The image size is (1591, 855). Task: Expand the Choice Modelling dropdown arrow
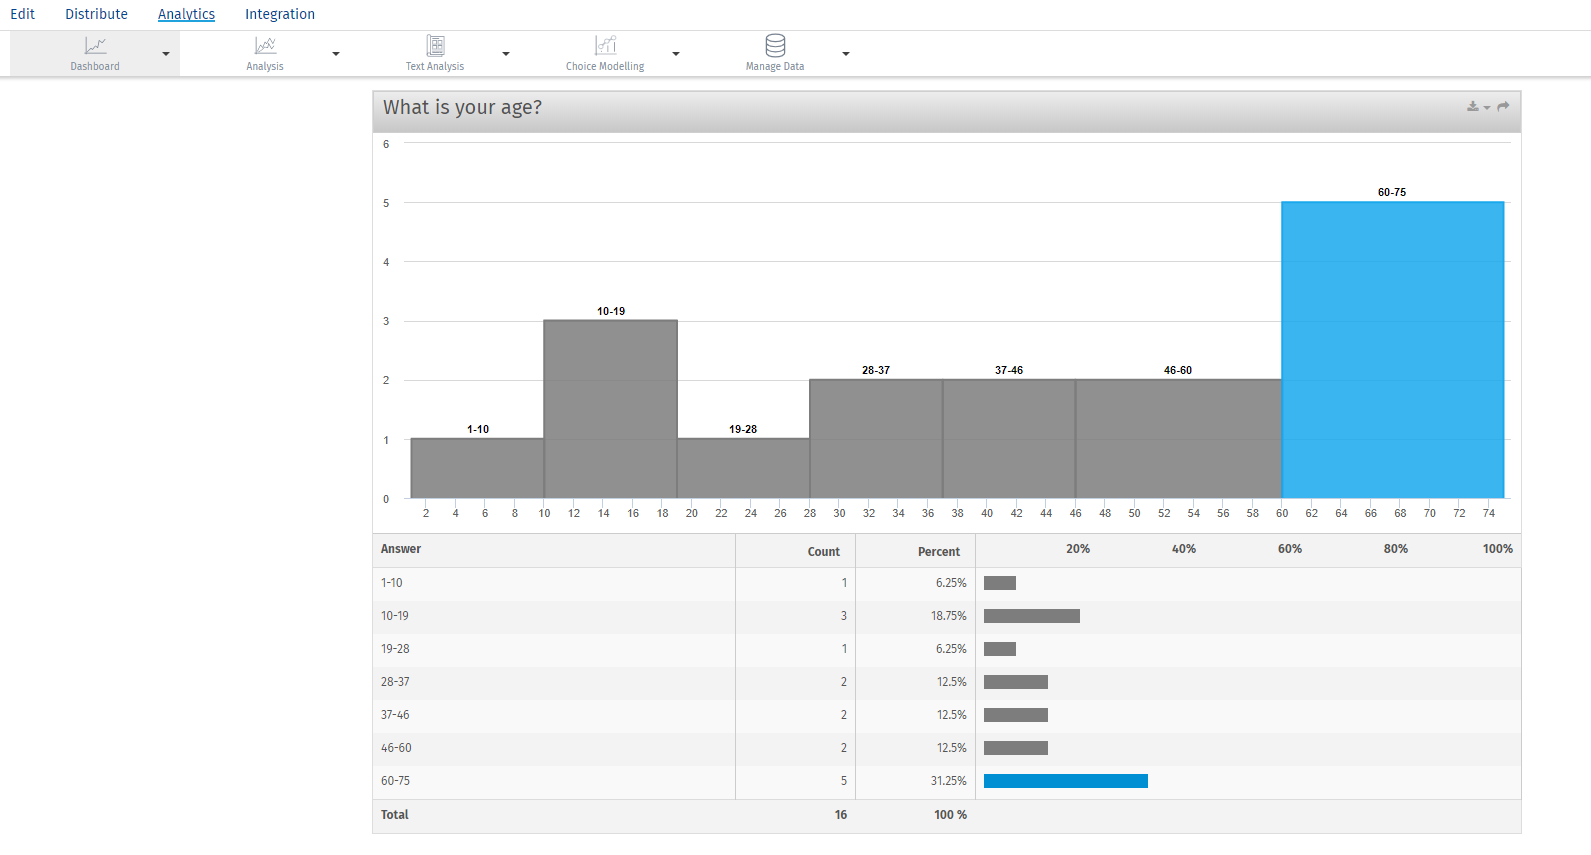click(676, 54)
